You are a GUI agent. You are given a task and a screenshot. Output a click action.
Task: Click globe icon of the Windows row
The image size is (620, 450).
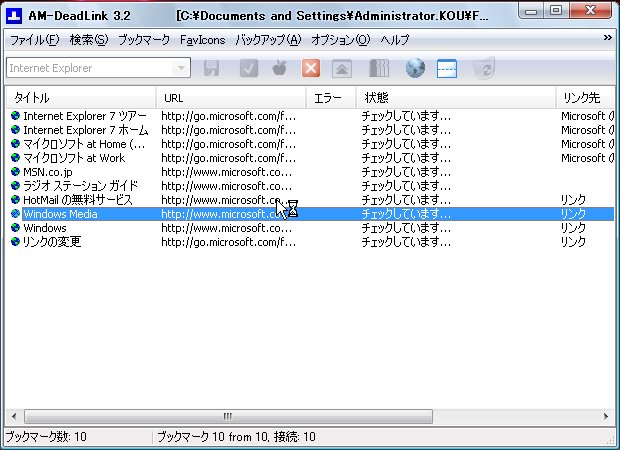15,228
